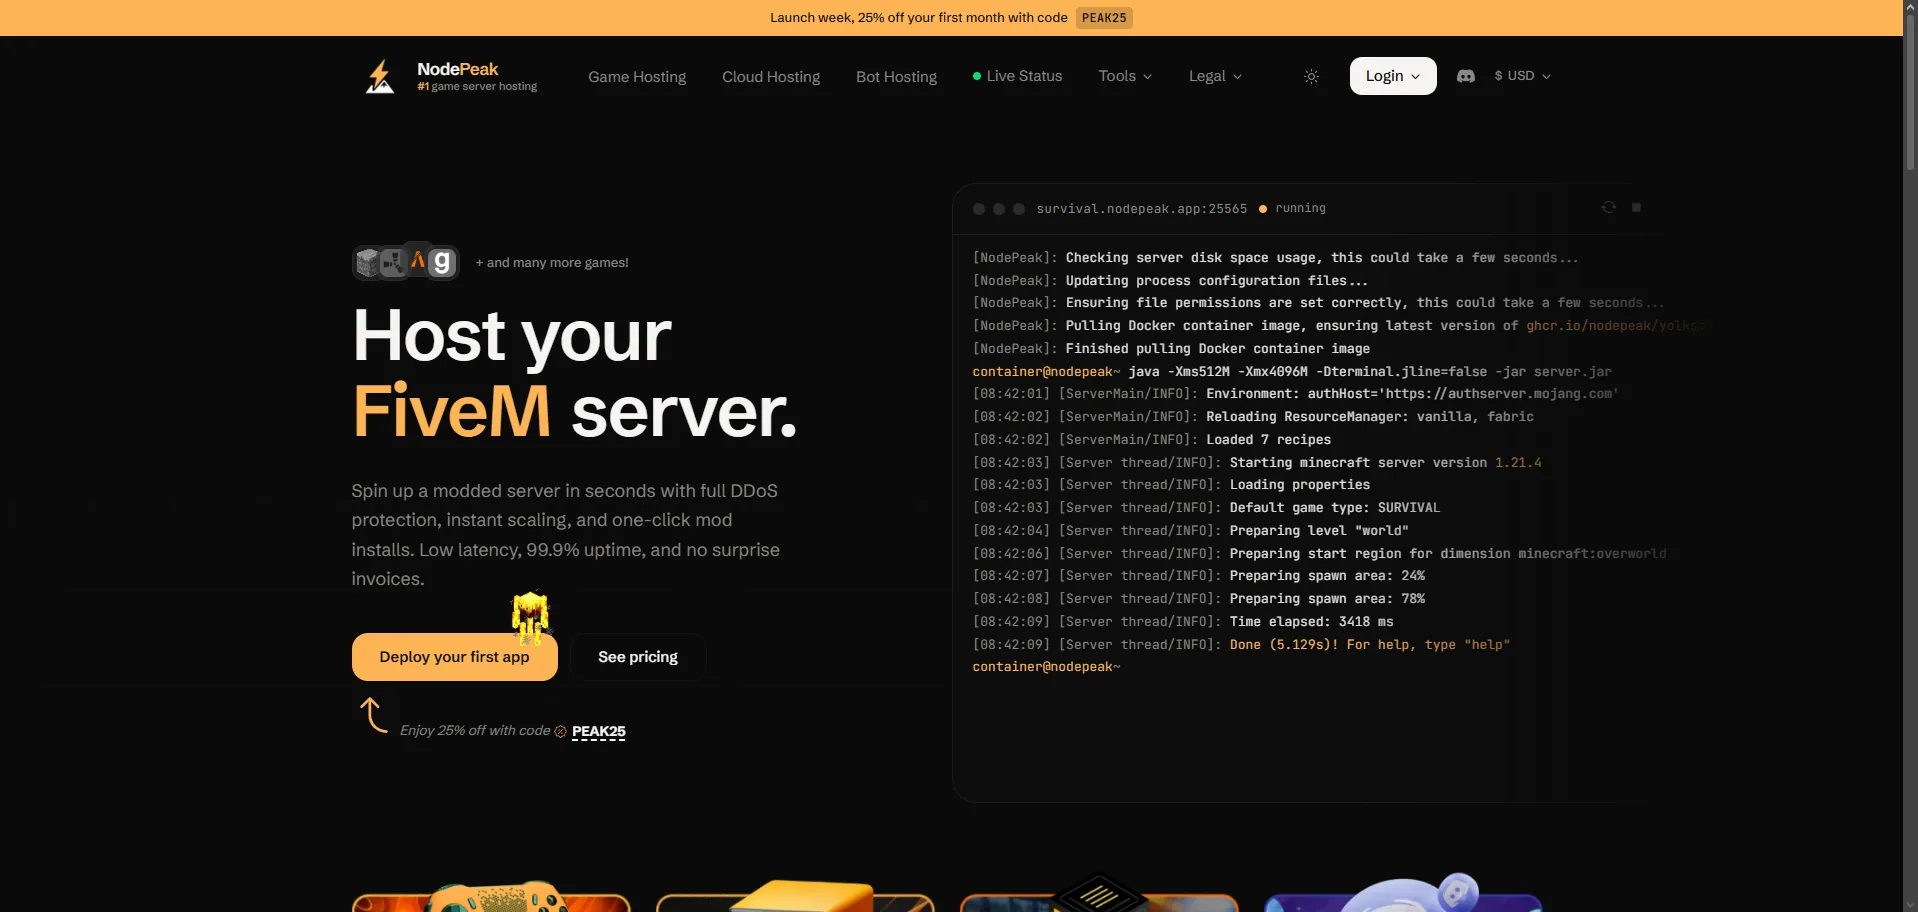Click the yellow cube card thumbnail
The height and width of the screenshot is (912, 1918).
[795, 896]
